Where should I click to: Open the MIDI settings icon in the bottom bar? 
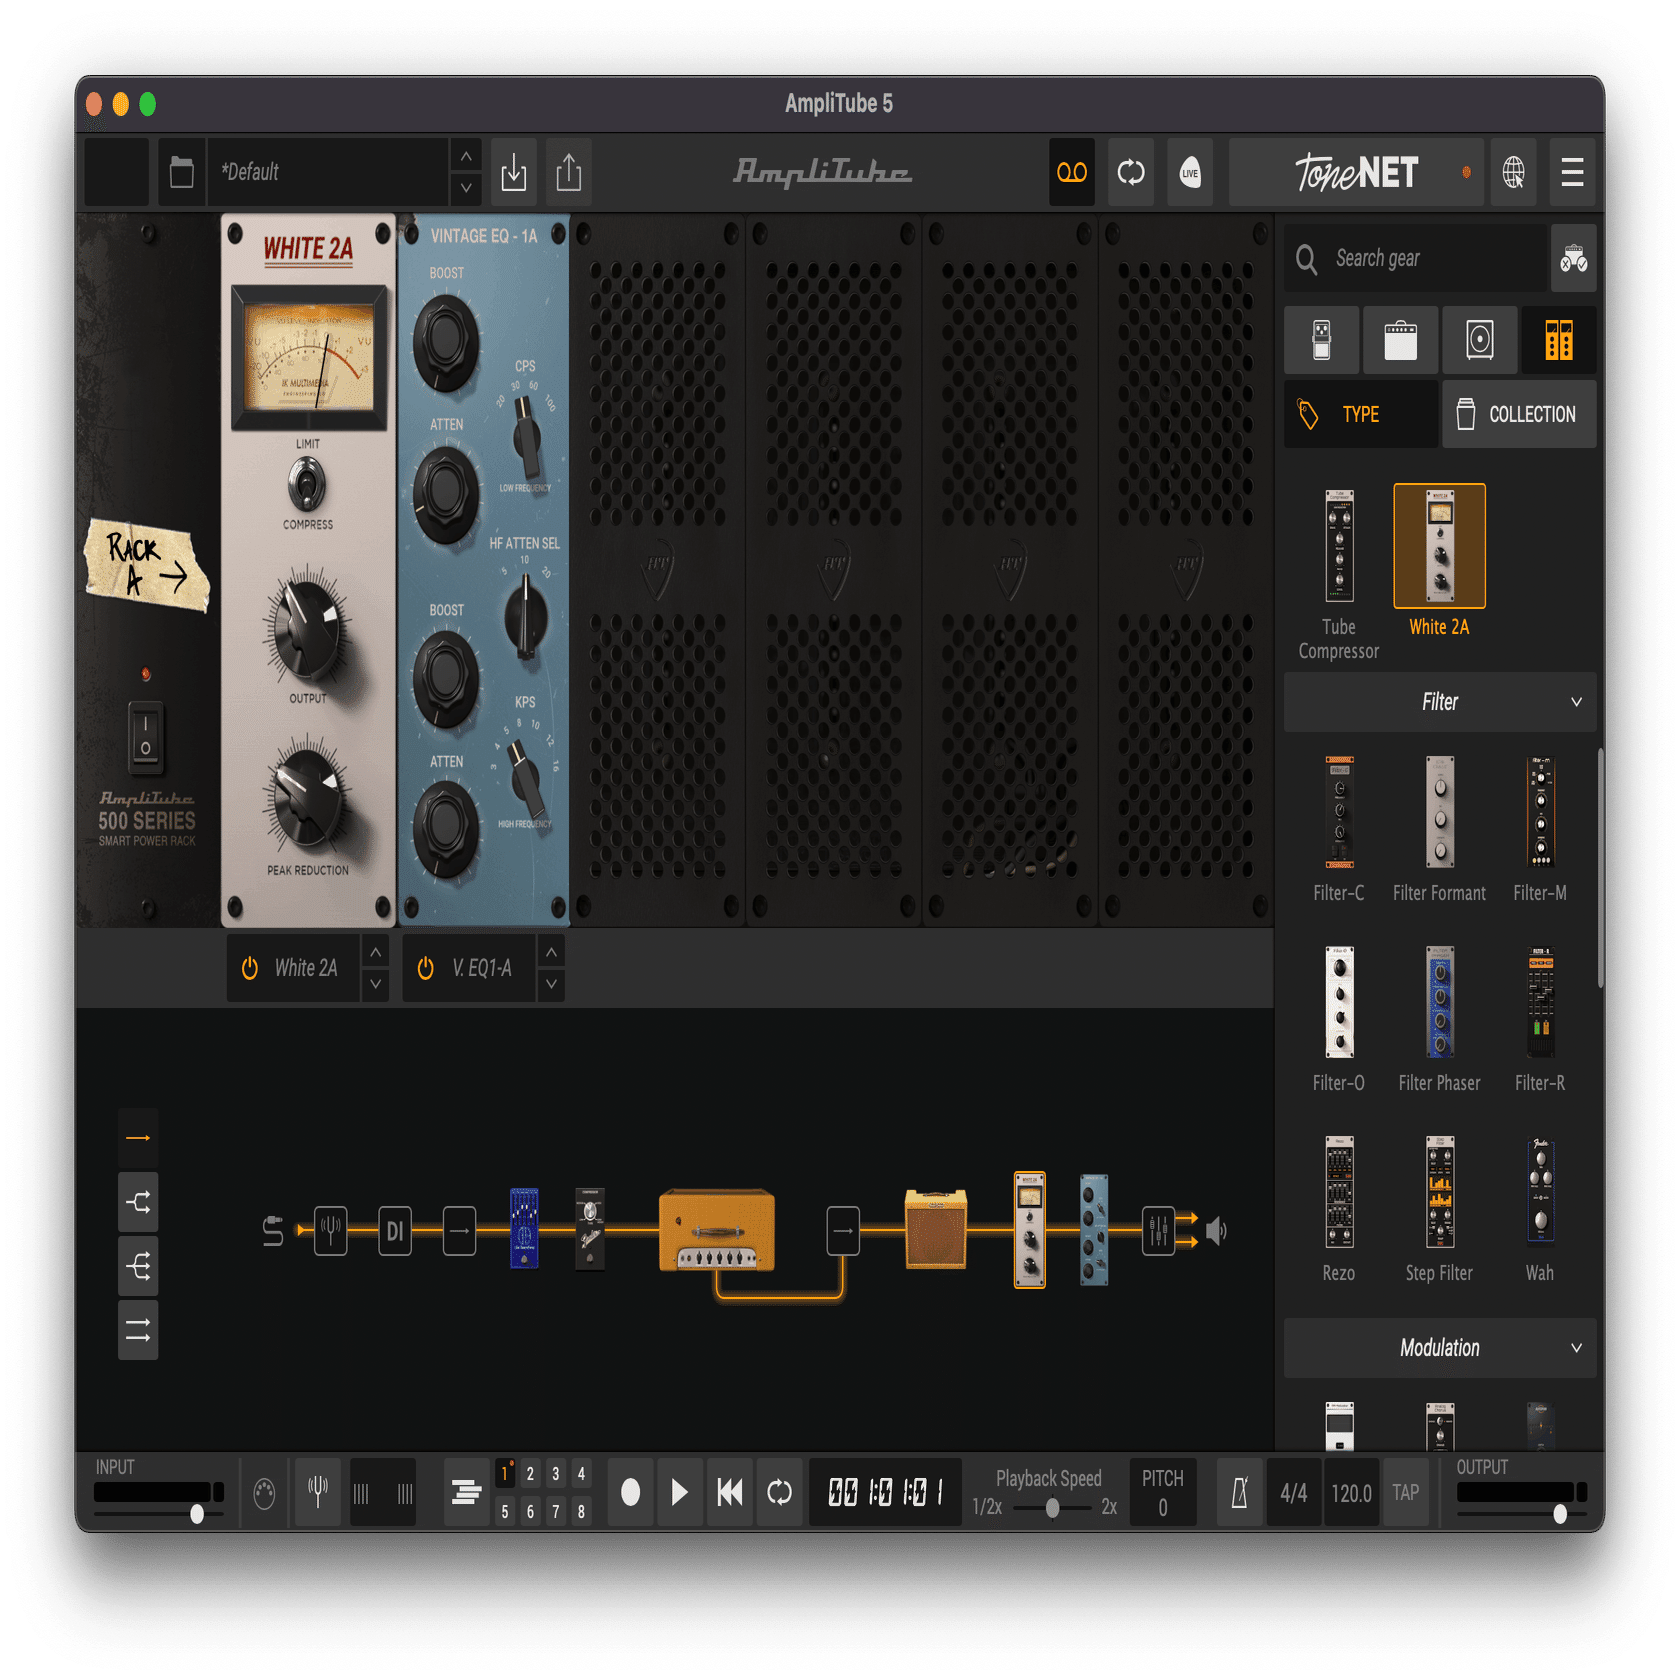click(265, 1492)
